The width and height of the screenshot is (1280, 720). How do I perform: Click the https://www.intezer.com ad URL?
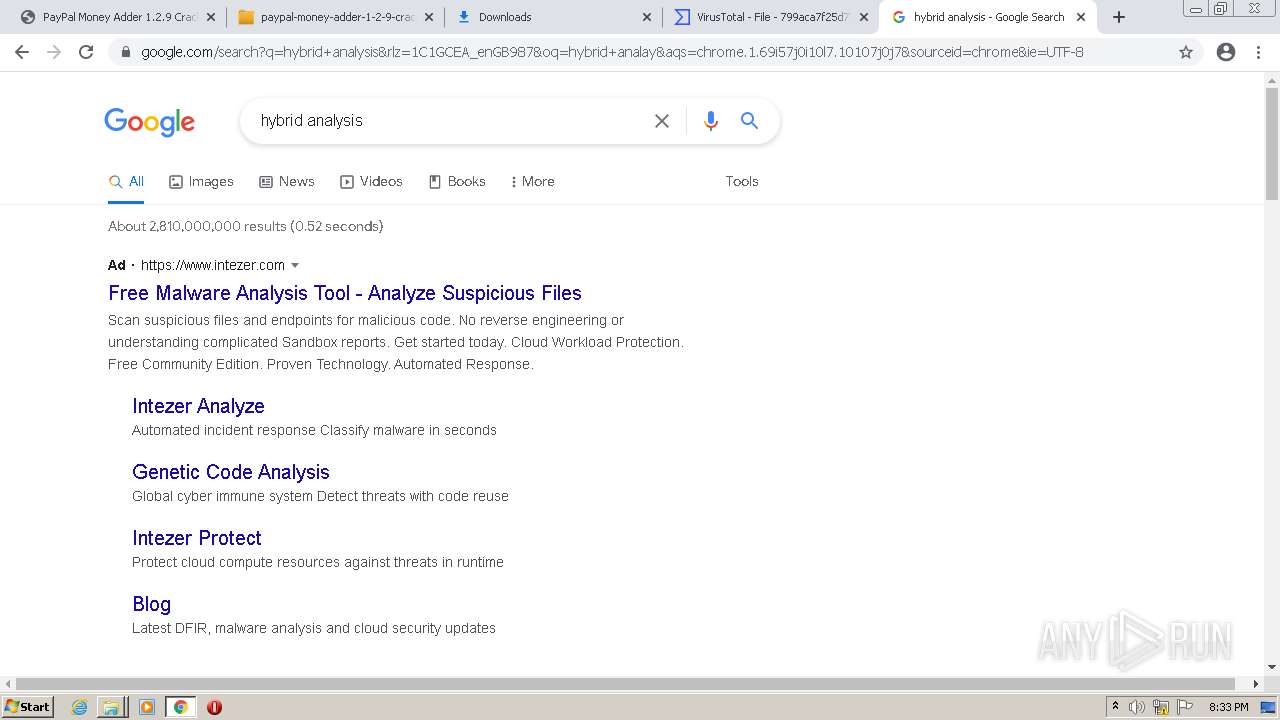click(213, 265)
